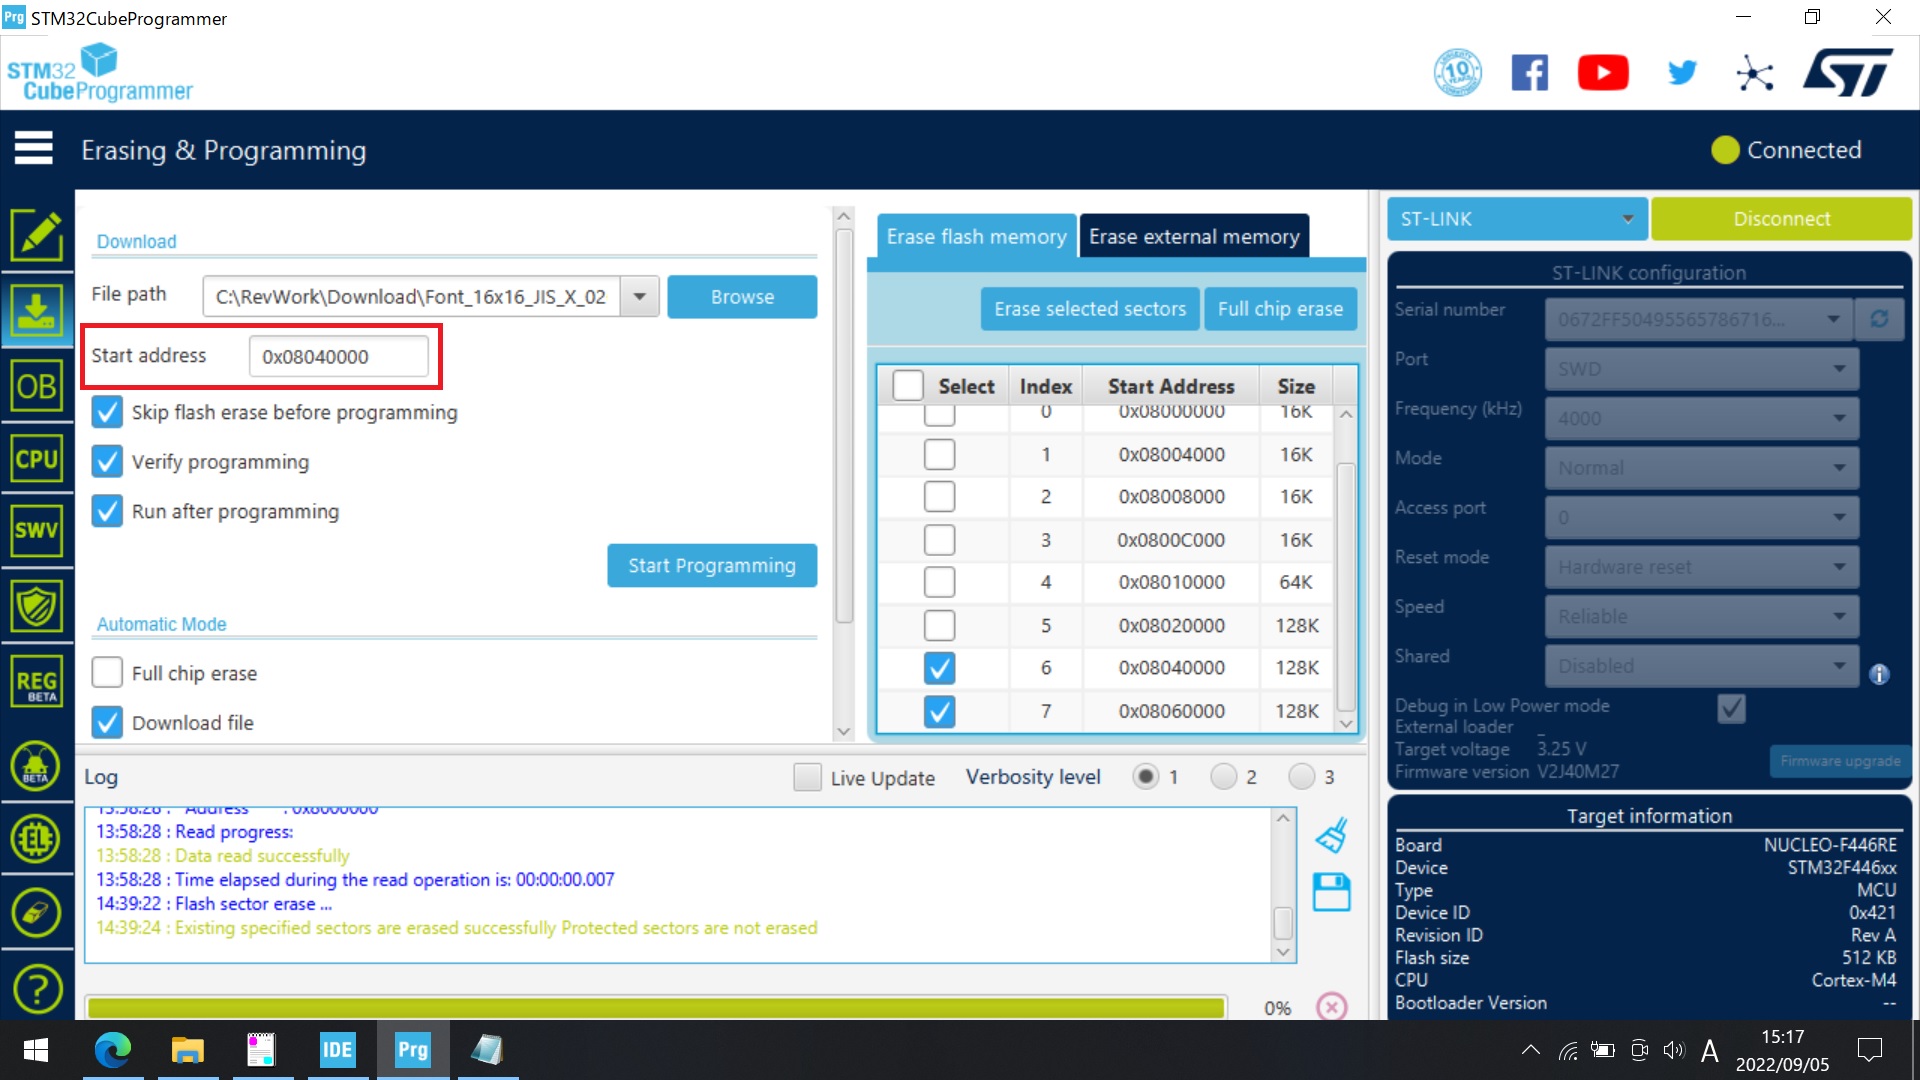Click the Firmware upgrade button
Screen dimensions: 1920x1080
point(1840,761)
